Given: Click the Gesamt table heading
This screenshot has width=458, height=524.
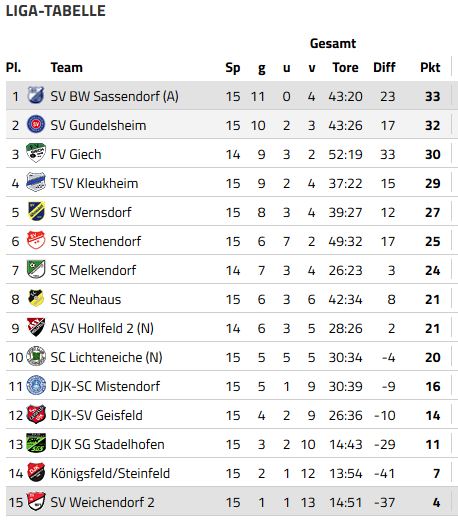Looking at the screenshot, I should coord(333,43).
